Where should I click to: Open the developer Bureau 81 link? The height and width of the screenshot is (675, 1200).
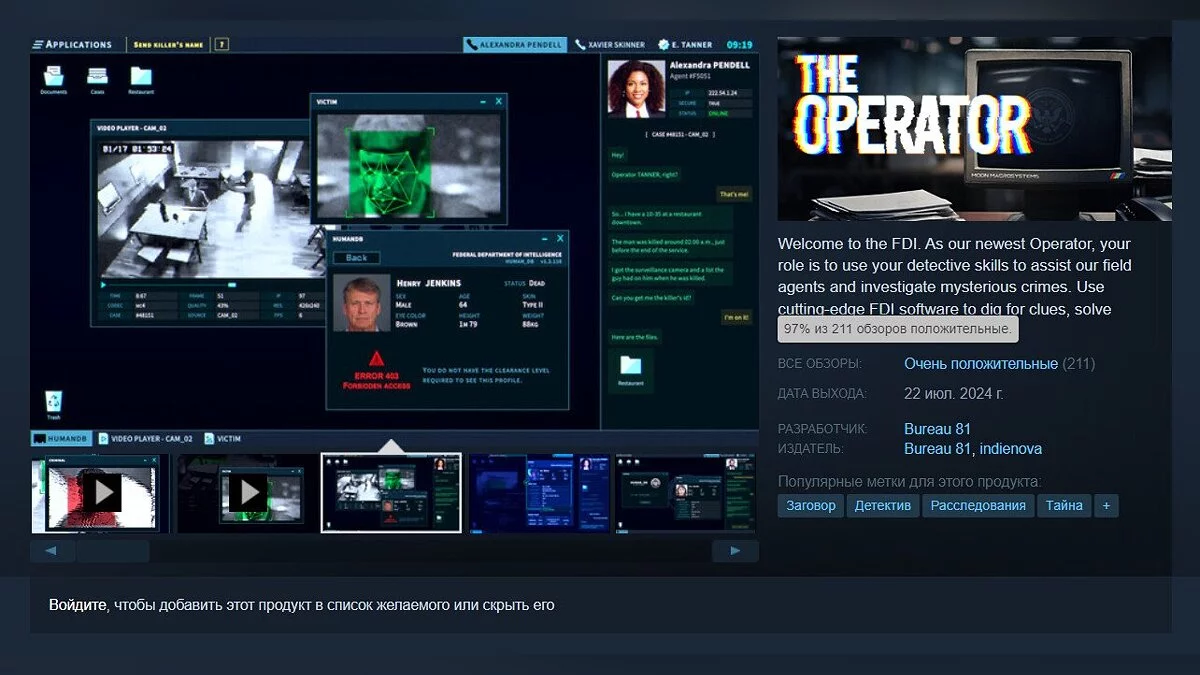[938, 429]
